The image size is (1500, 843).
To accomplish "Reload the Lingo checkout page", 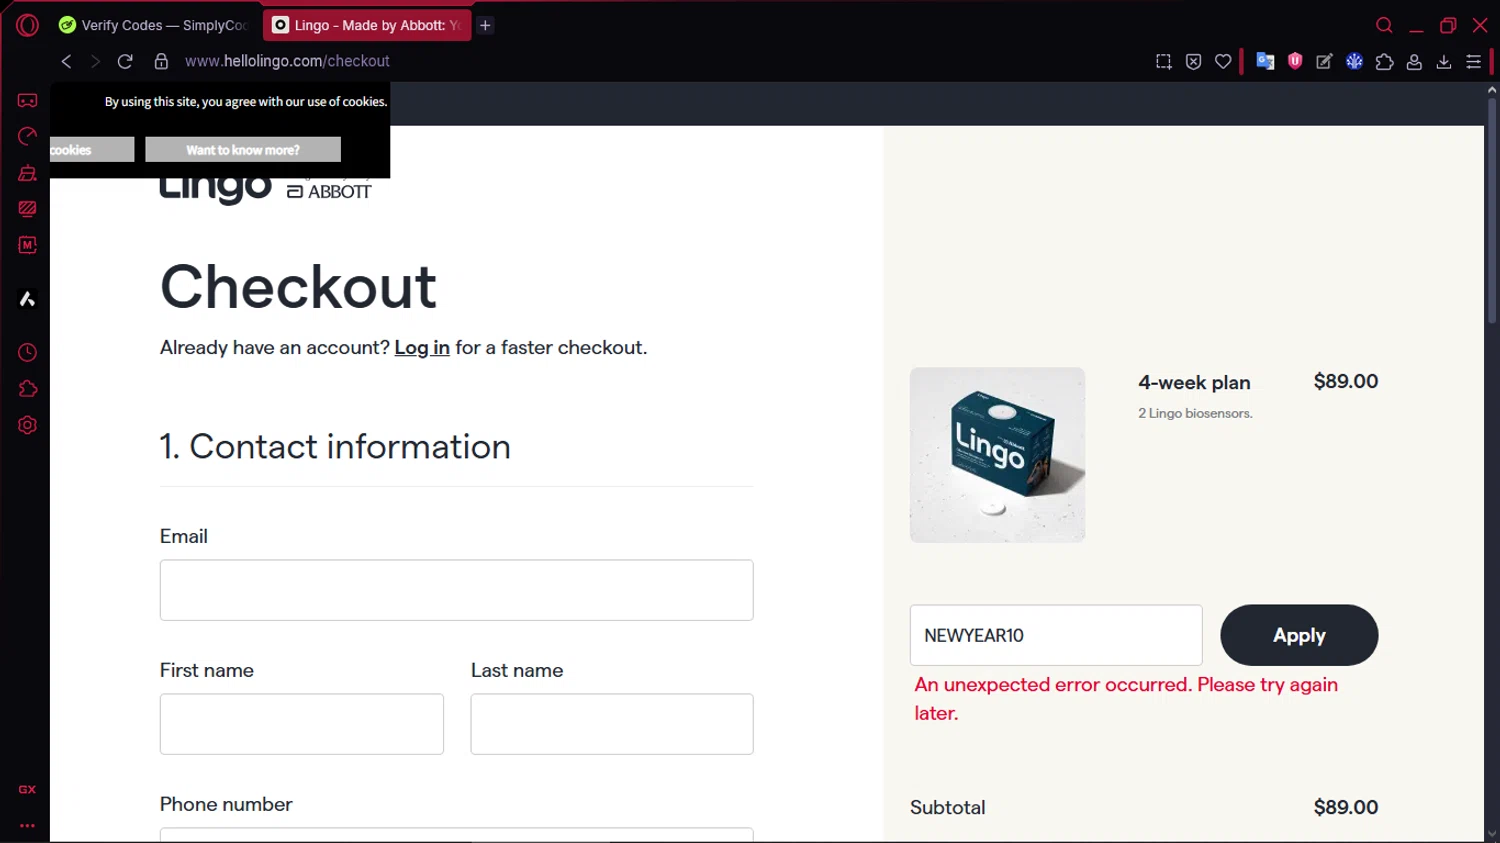I will [125, 61].
